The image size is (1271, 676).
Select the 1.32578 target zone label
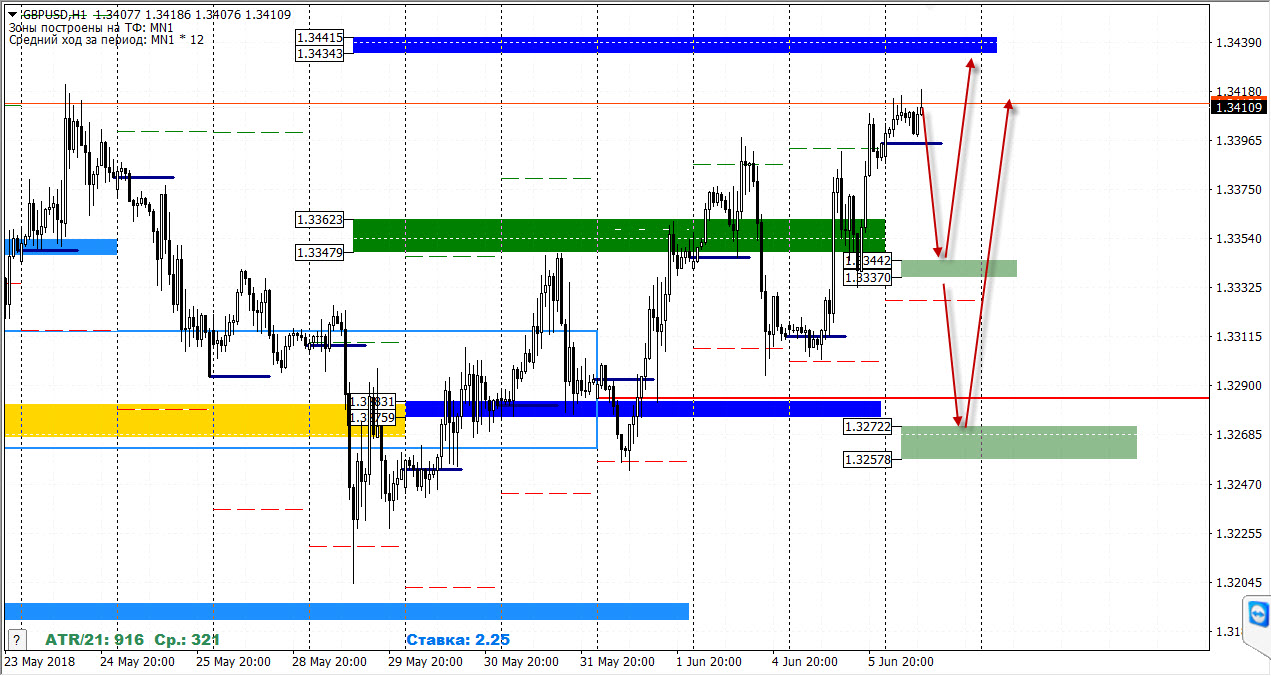tap(868, 459)
